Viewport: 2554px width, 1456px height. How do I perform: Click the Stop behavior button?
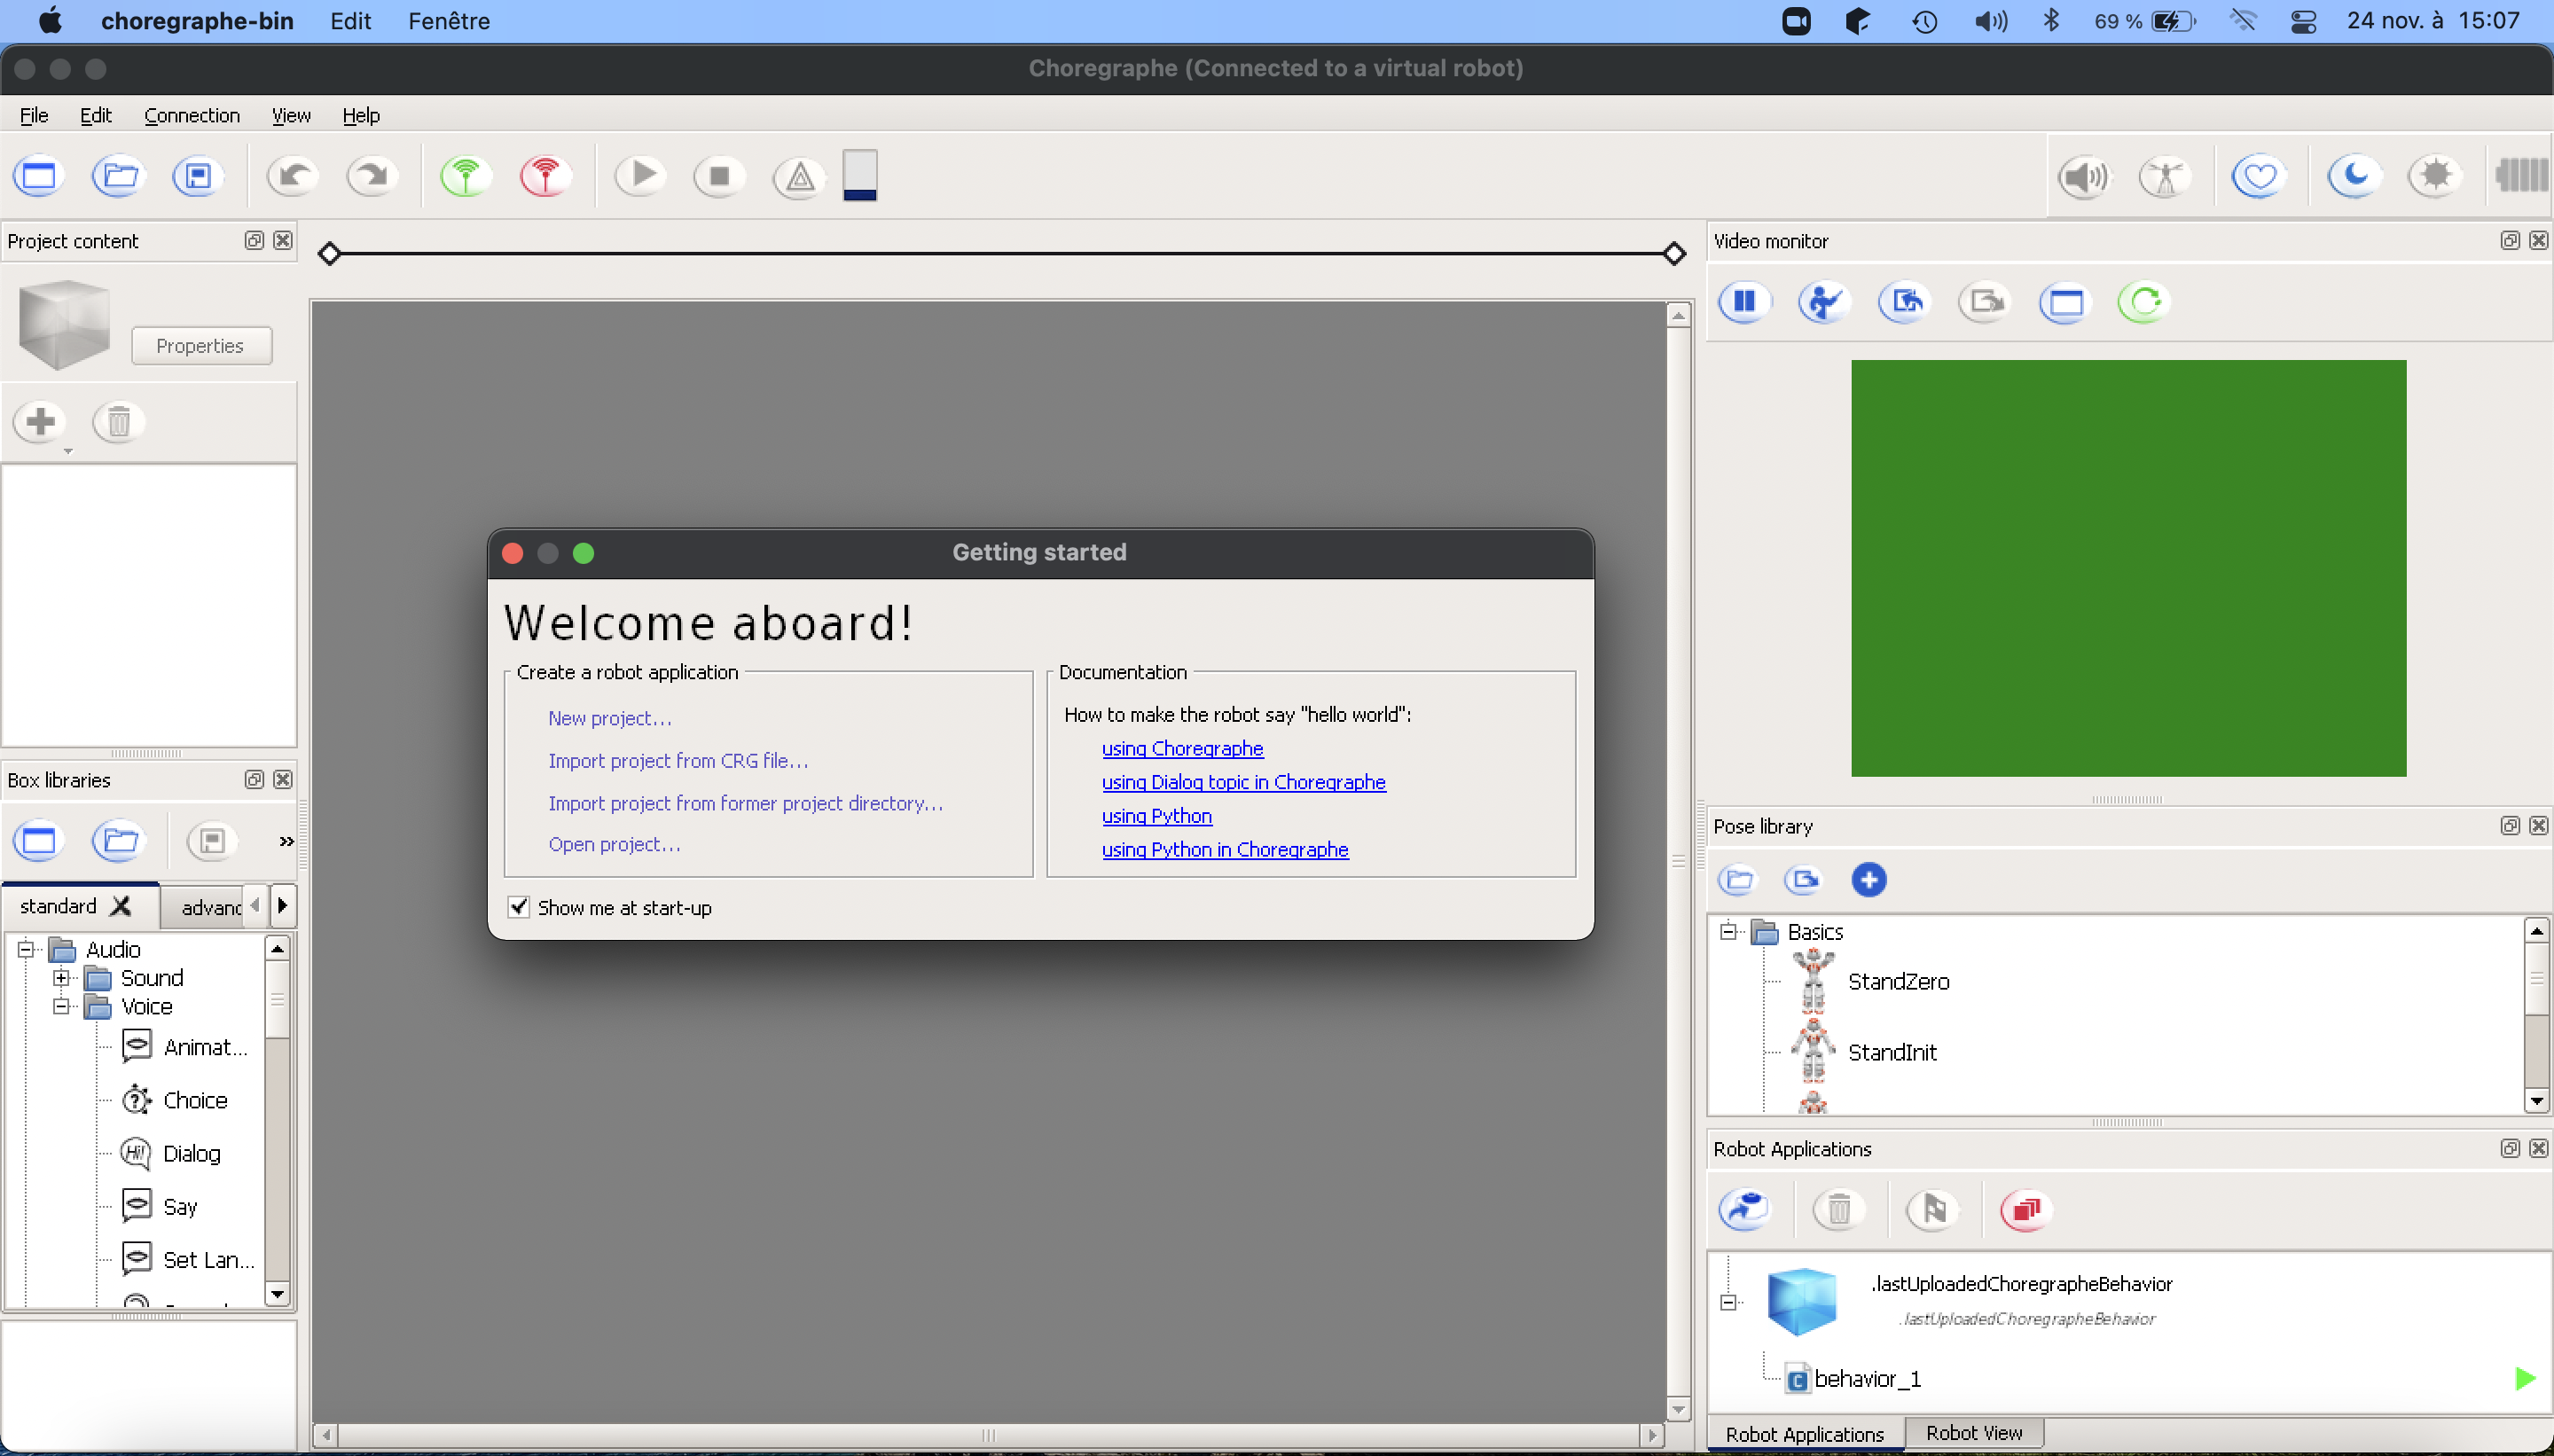point(719,177)
